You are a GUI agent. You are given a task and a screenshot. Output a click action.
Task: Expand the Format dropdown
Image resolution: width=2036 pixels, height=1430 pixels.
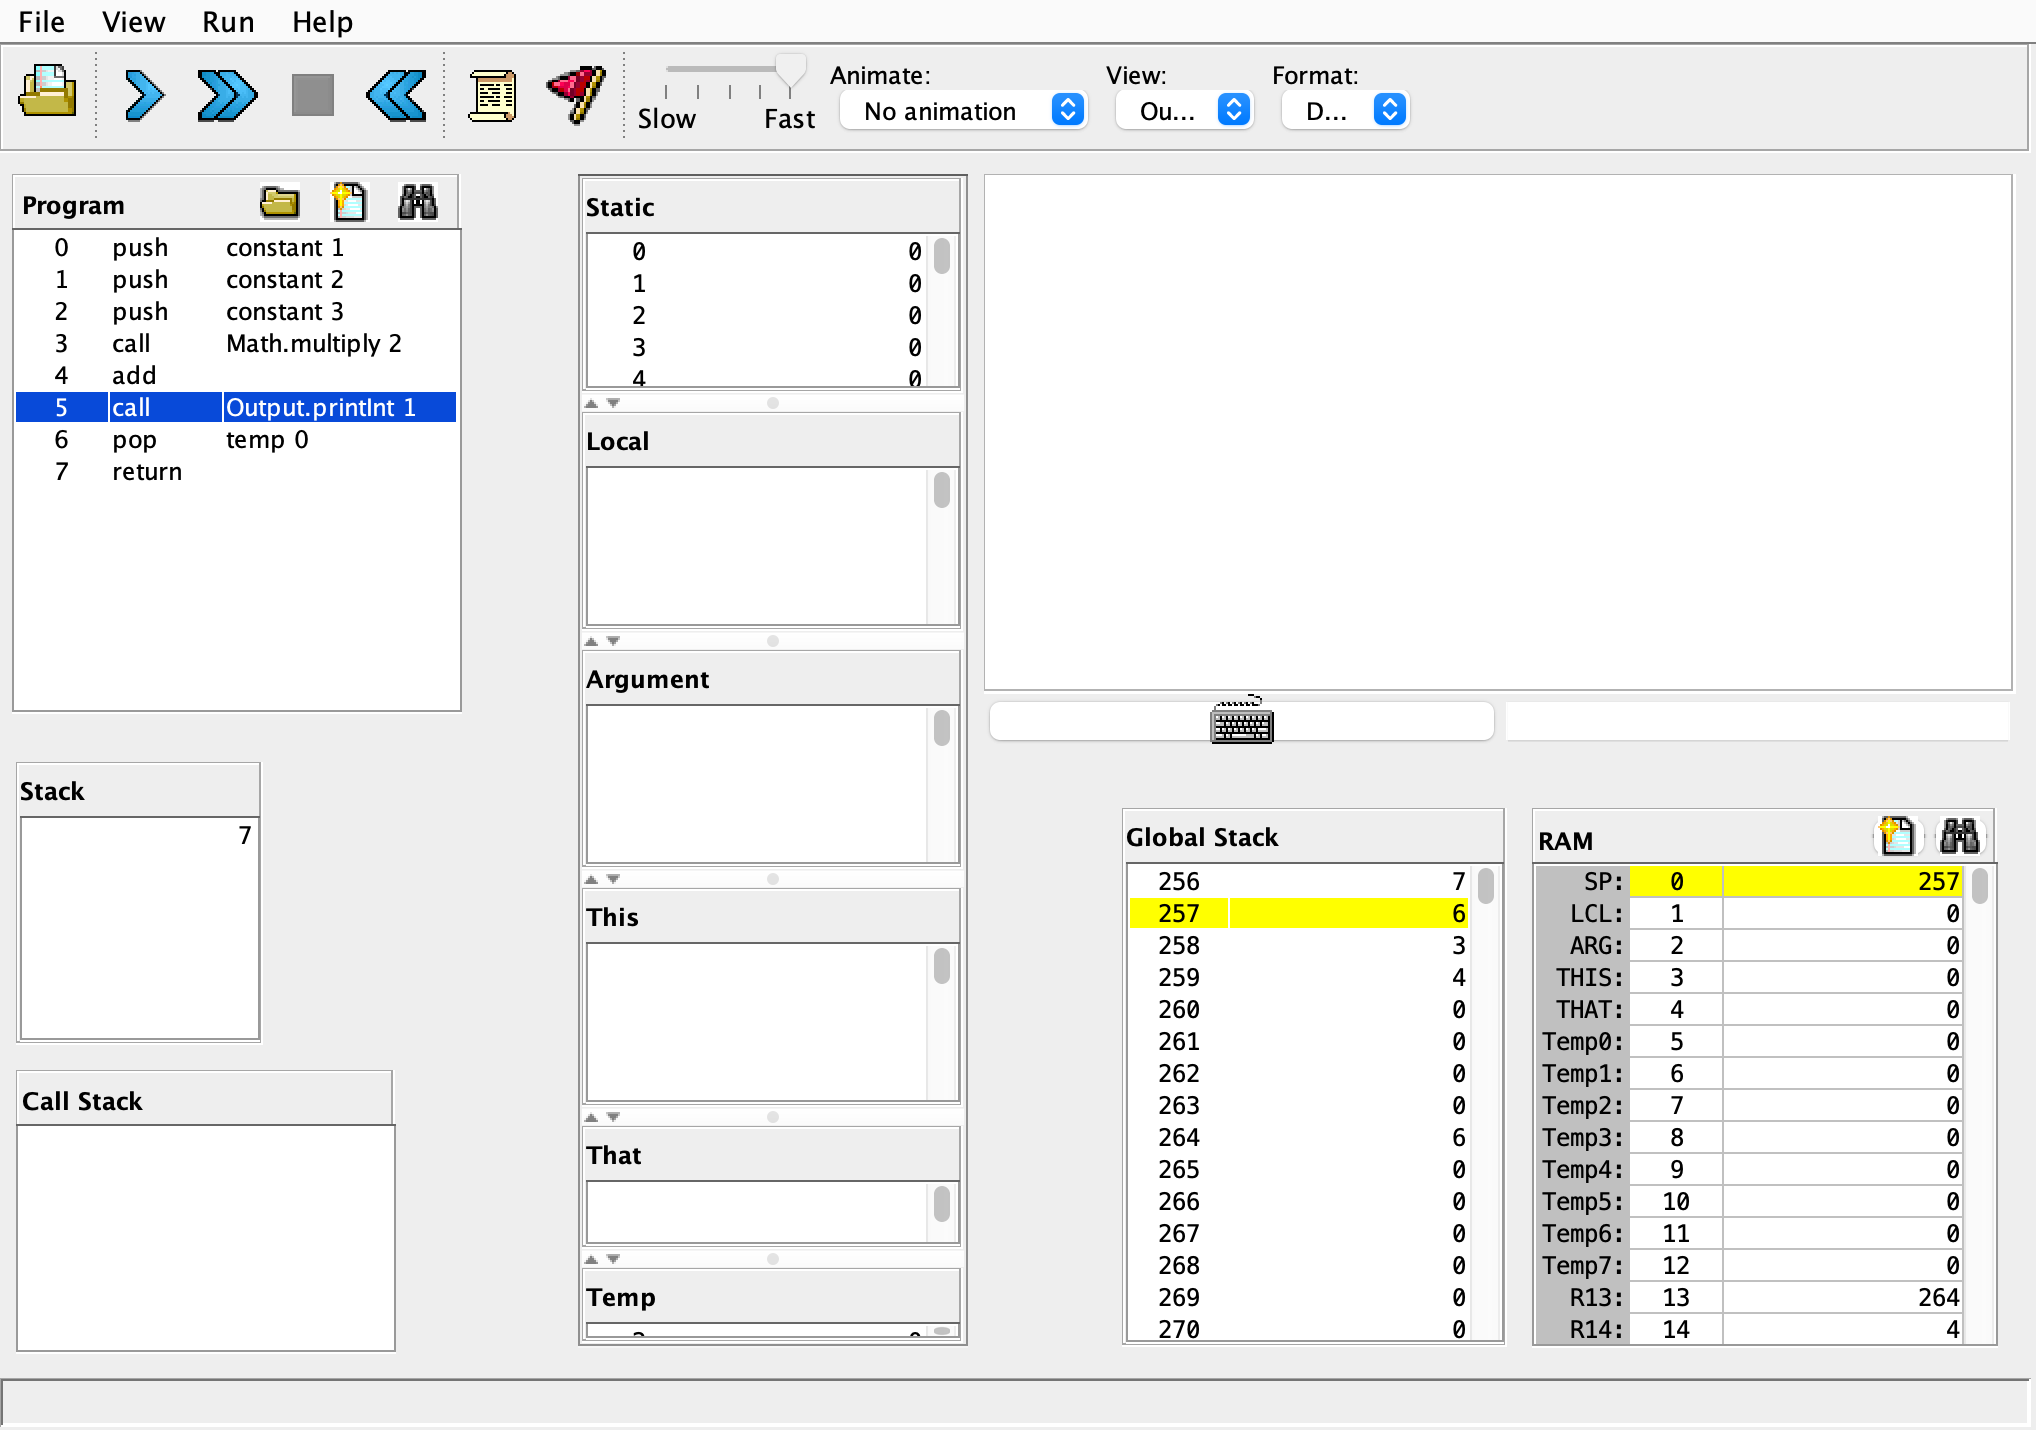[x=1345, y=111]
